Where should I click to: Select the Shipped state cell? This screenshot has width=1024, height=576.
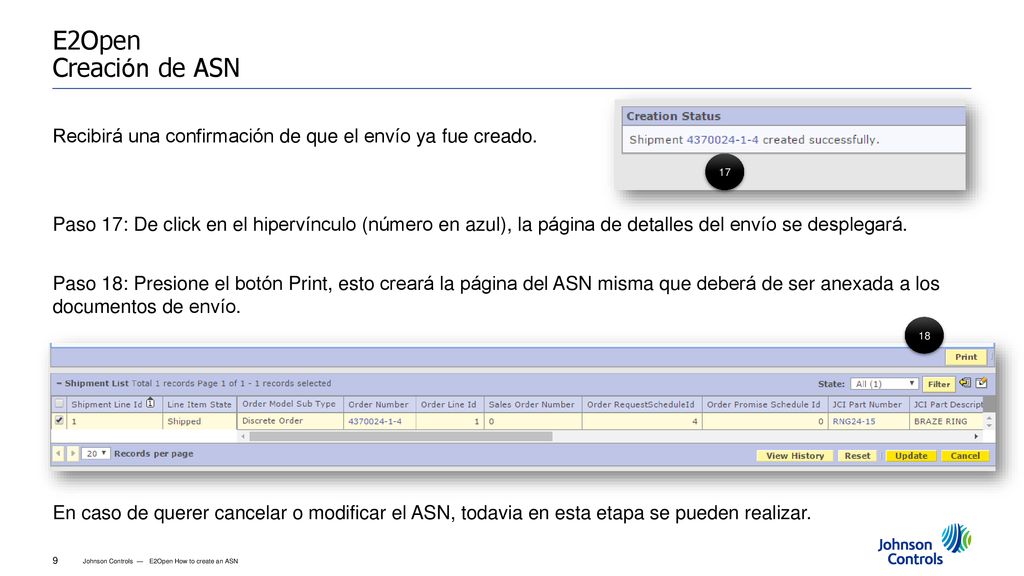pos(199,421)
